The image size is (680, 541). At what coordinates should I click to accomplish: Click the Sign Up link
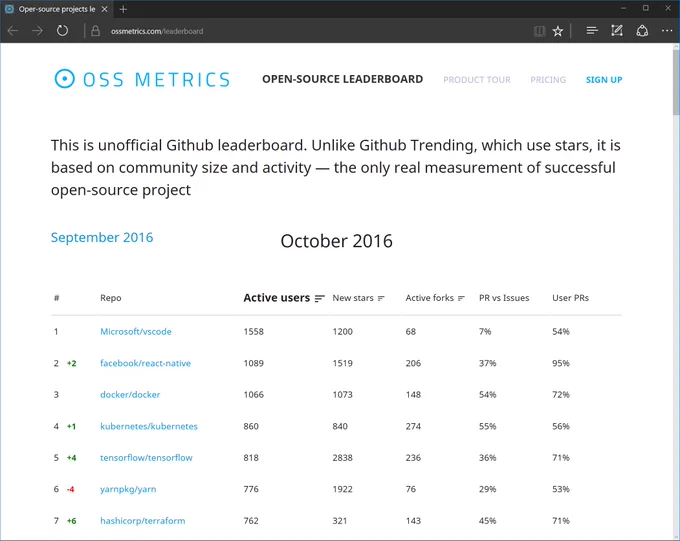(604, 80)
